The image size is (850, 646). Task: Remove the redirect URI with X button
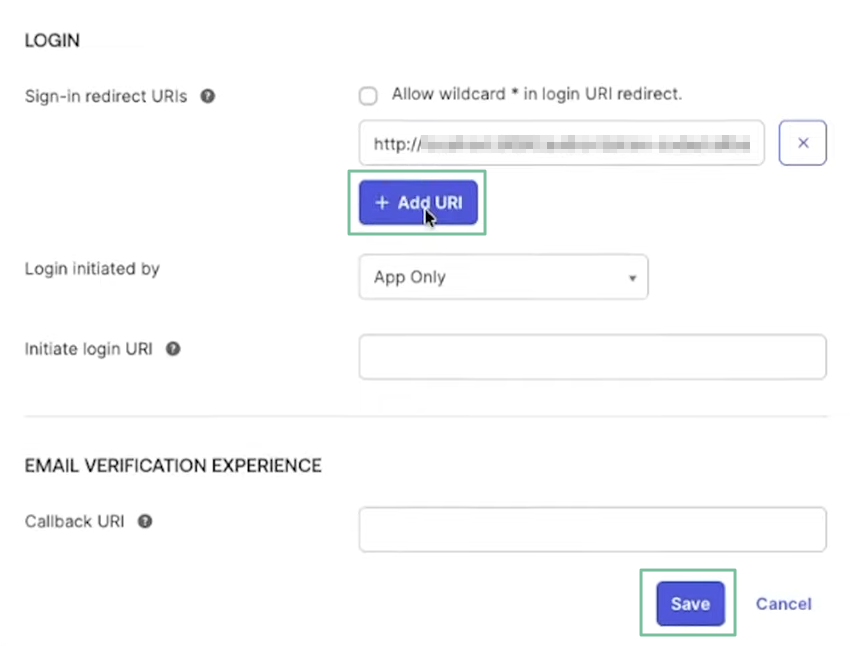(802, 143)
